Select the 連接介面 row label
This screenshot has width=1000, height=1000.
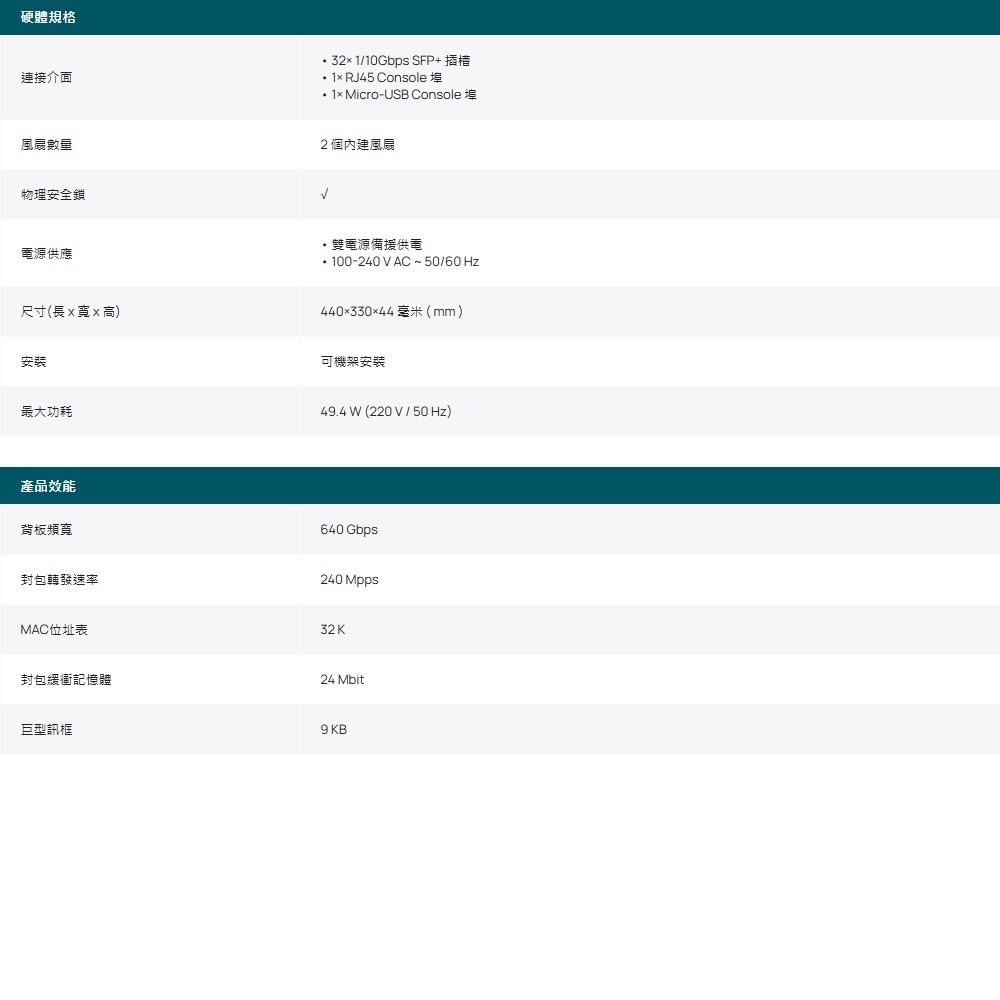[47, 77]
